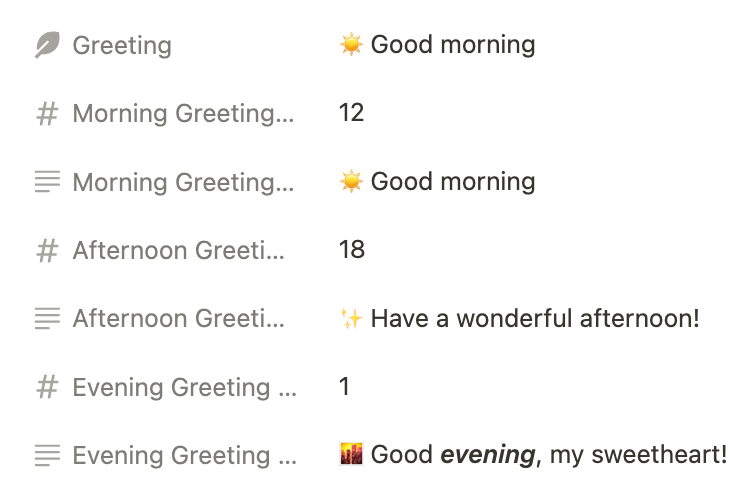Click the sparkles emoji before Have a wonderful afternoon
The height and width of the screenshot is (490, 756).
351,319
